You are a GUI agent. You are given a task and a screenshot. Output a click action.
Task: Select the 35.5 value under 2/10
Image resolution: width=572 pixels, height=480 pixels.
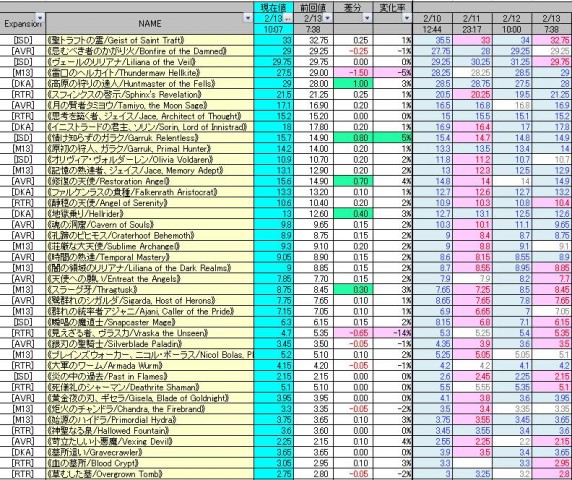coord(433,40)
